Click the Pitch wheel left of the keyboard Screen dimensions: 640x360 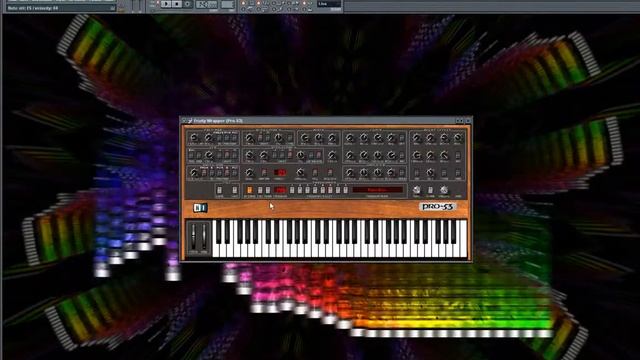(x=193, y=237)
